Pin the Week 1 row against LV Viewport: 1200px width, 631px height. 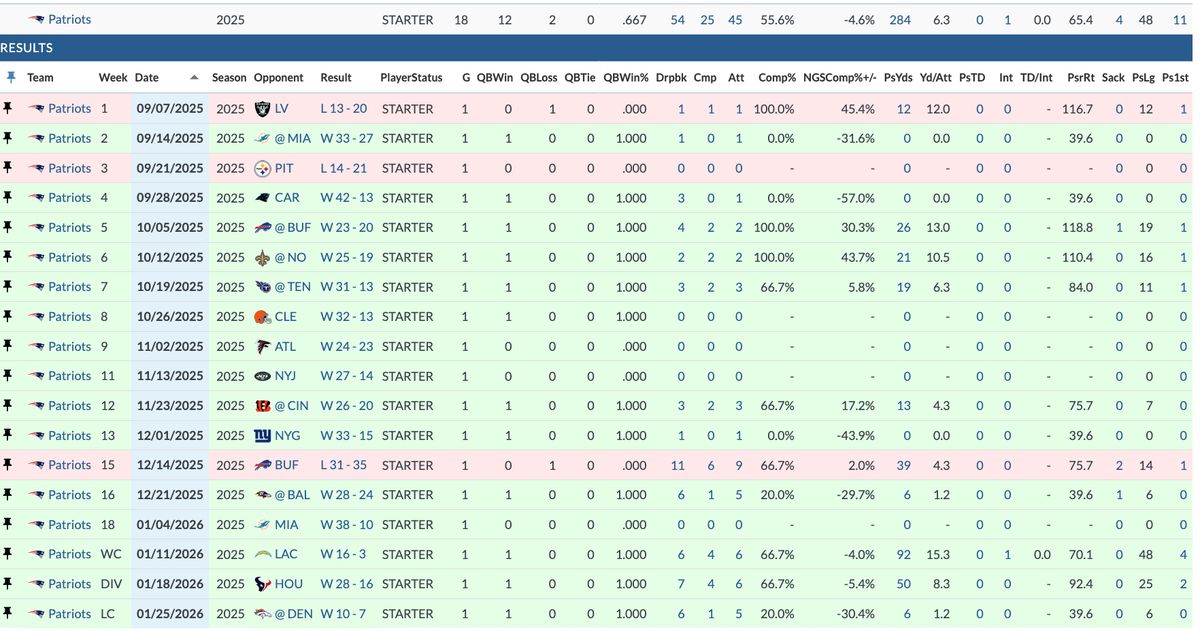(x=10, y=109)
